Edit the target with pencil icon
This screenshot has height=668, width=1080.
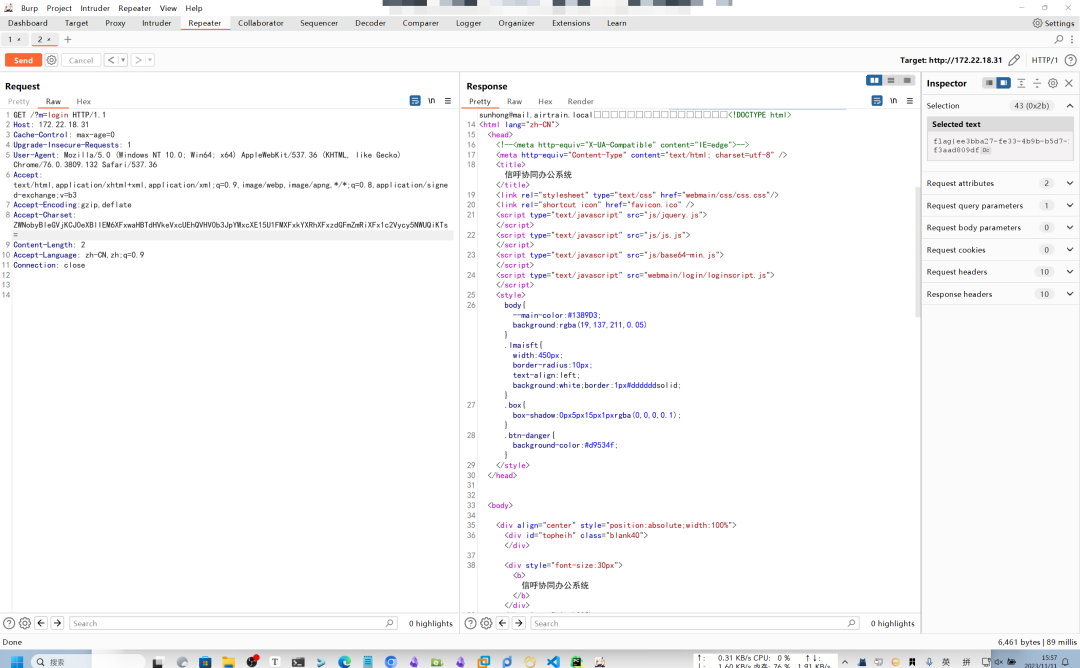(1014, 60)
